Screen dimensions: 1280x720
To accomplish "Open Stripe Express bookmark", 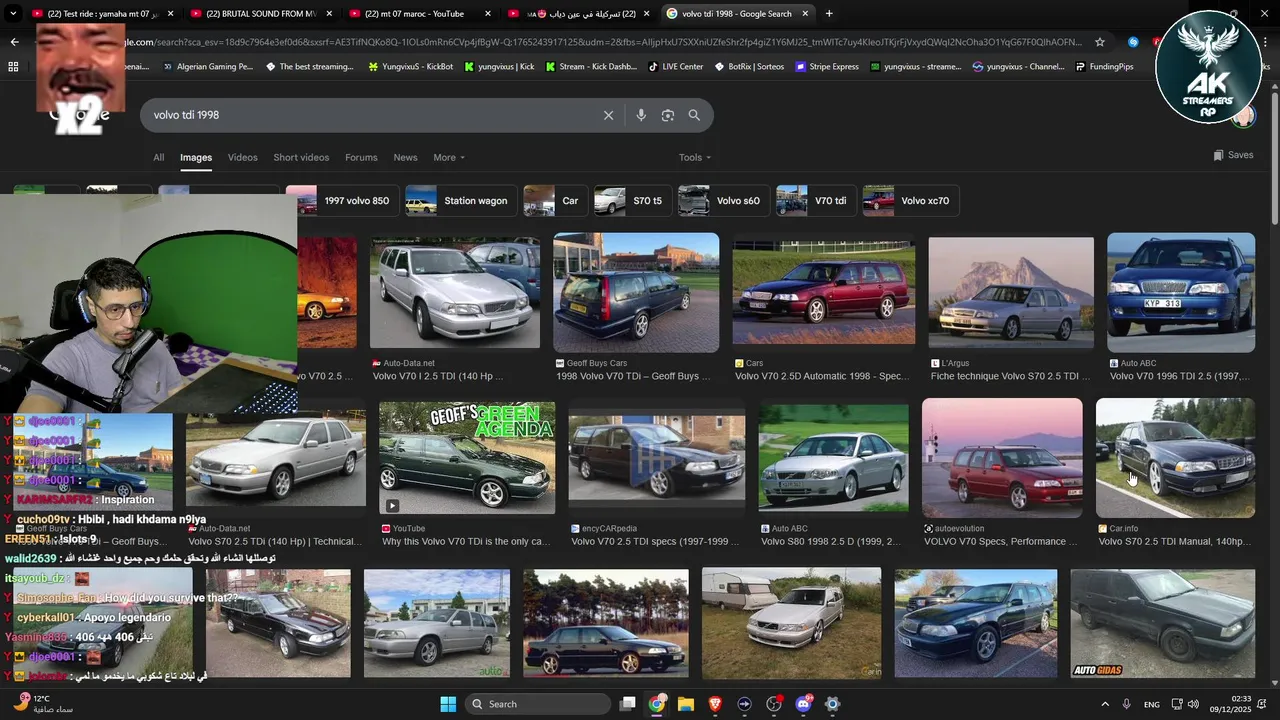I will [826, 67].
